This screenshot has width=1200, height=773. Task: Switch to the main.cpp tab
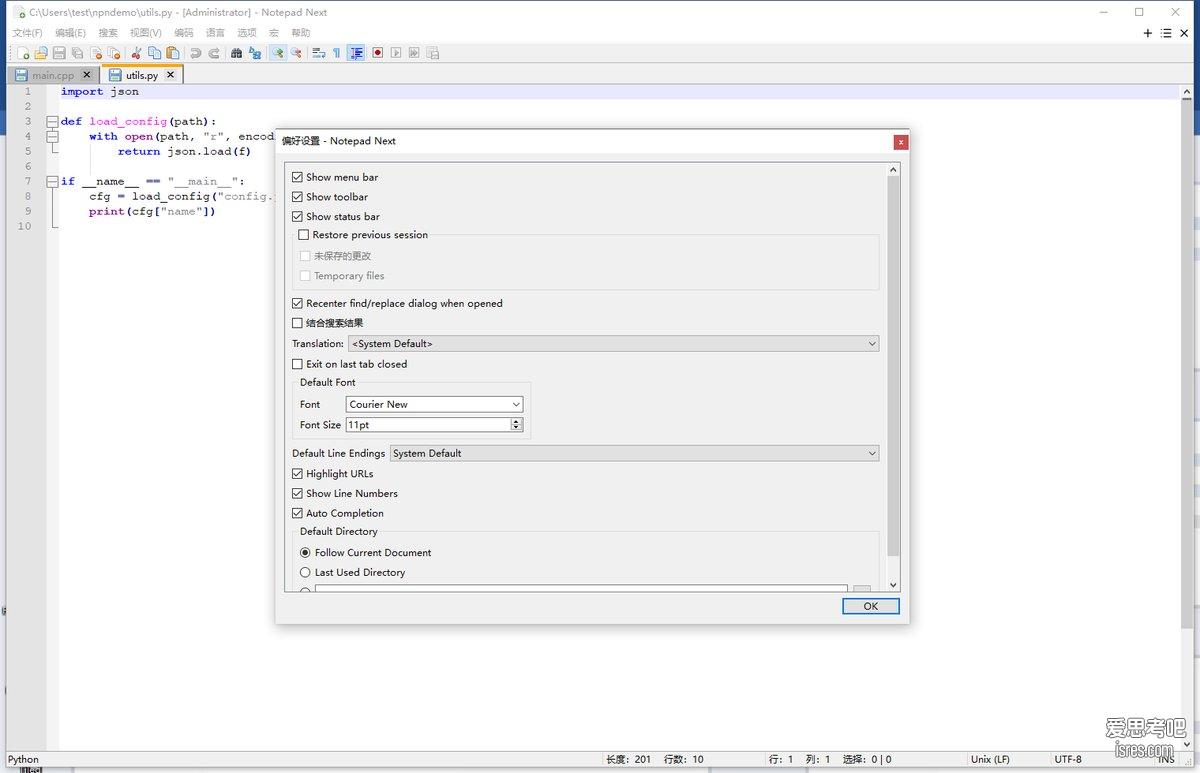tap(52, 75)
